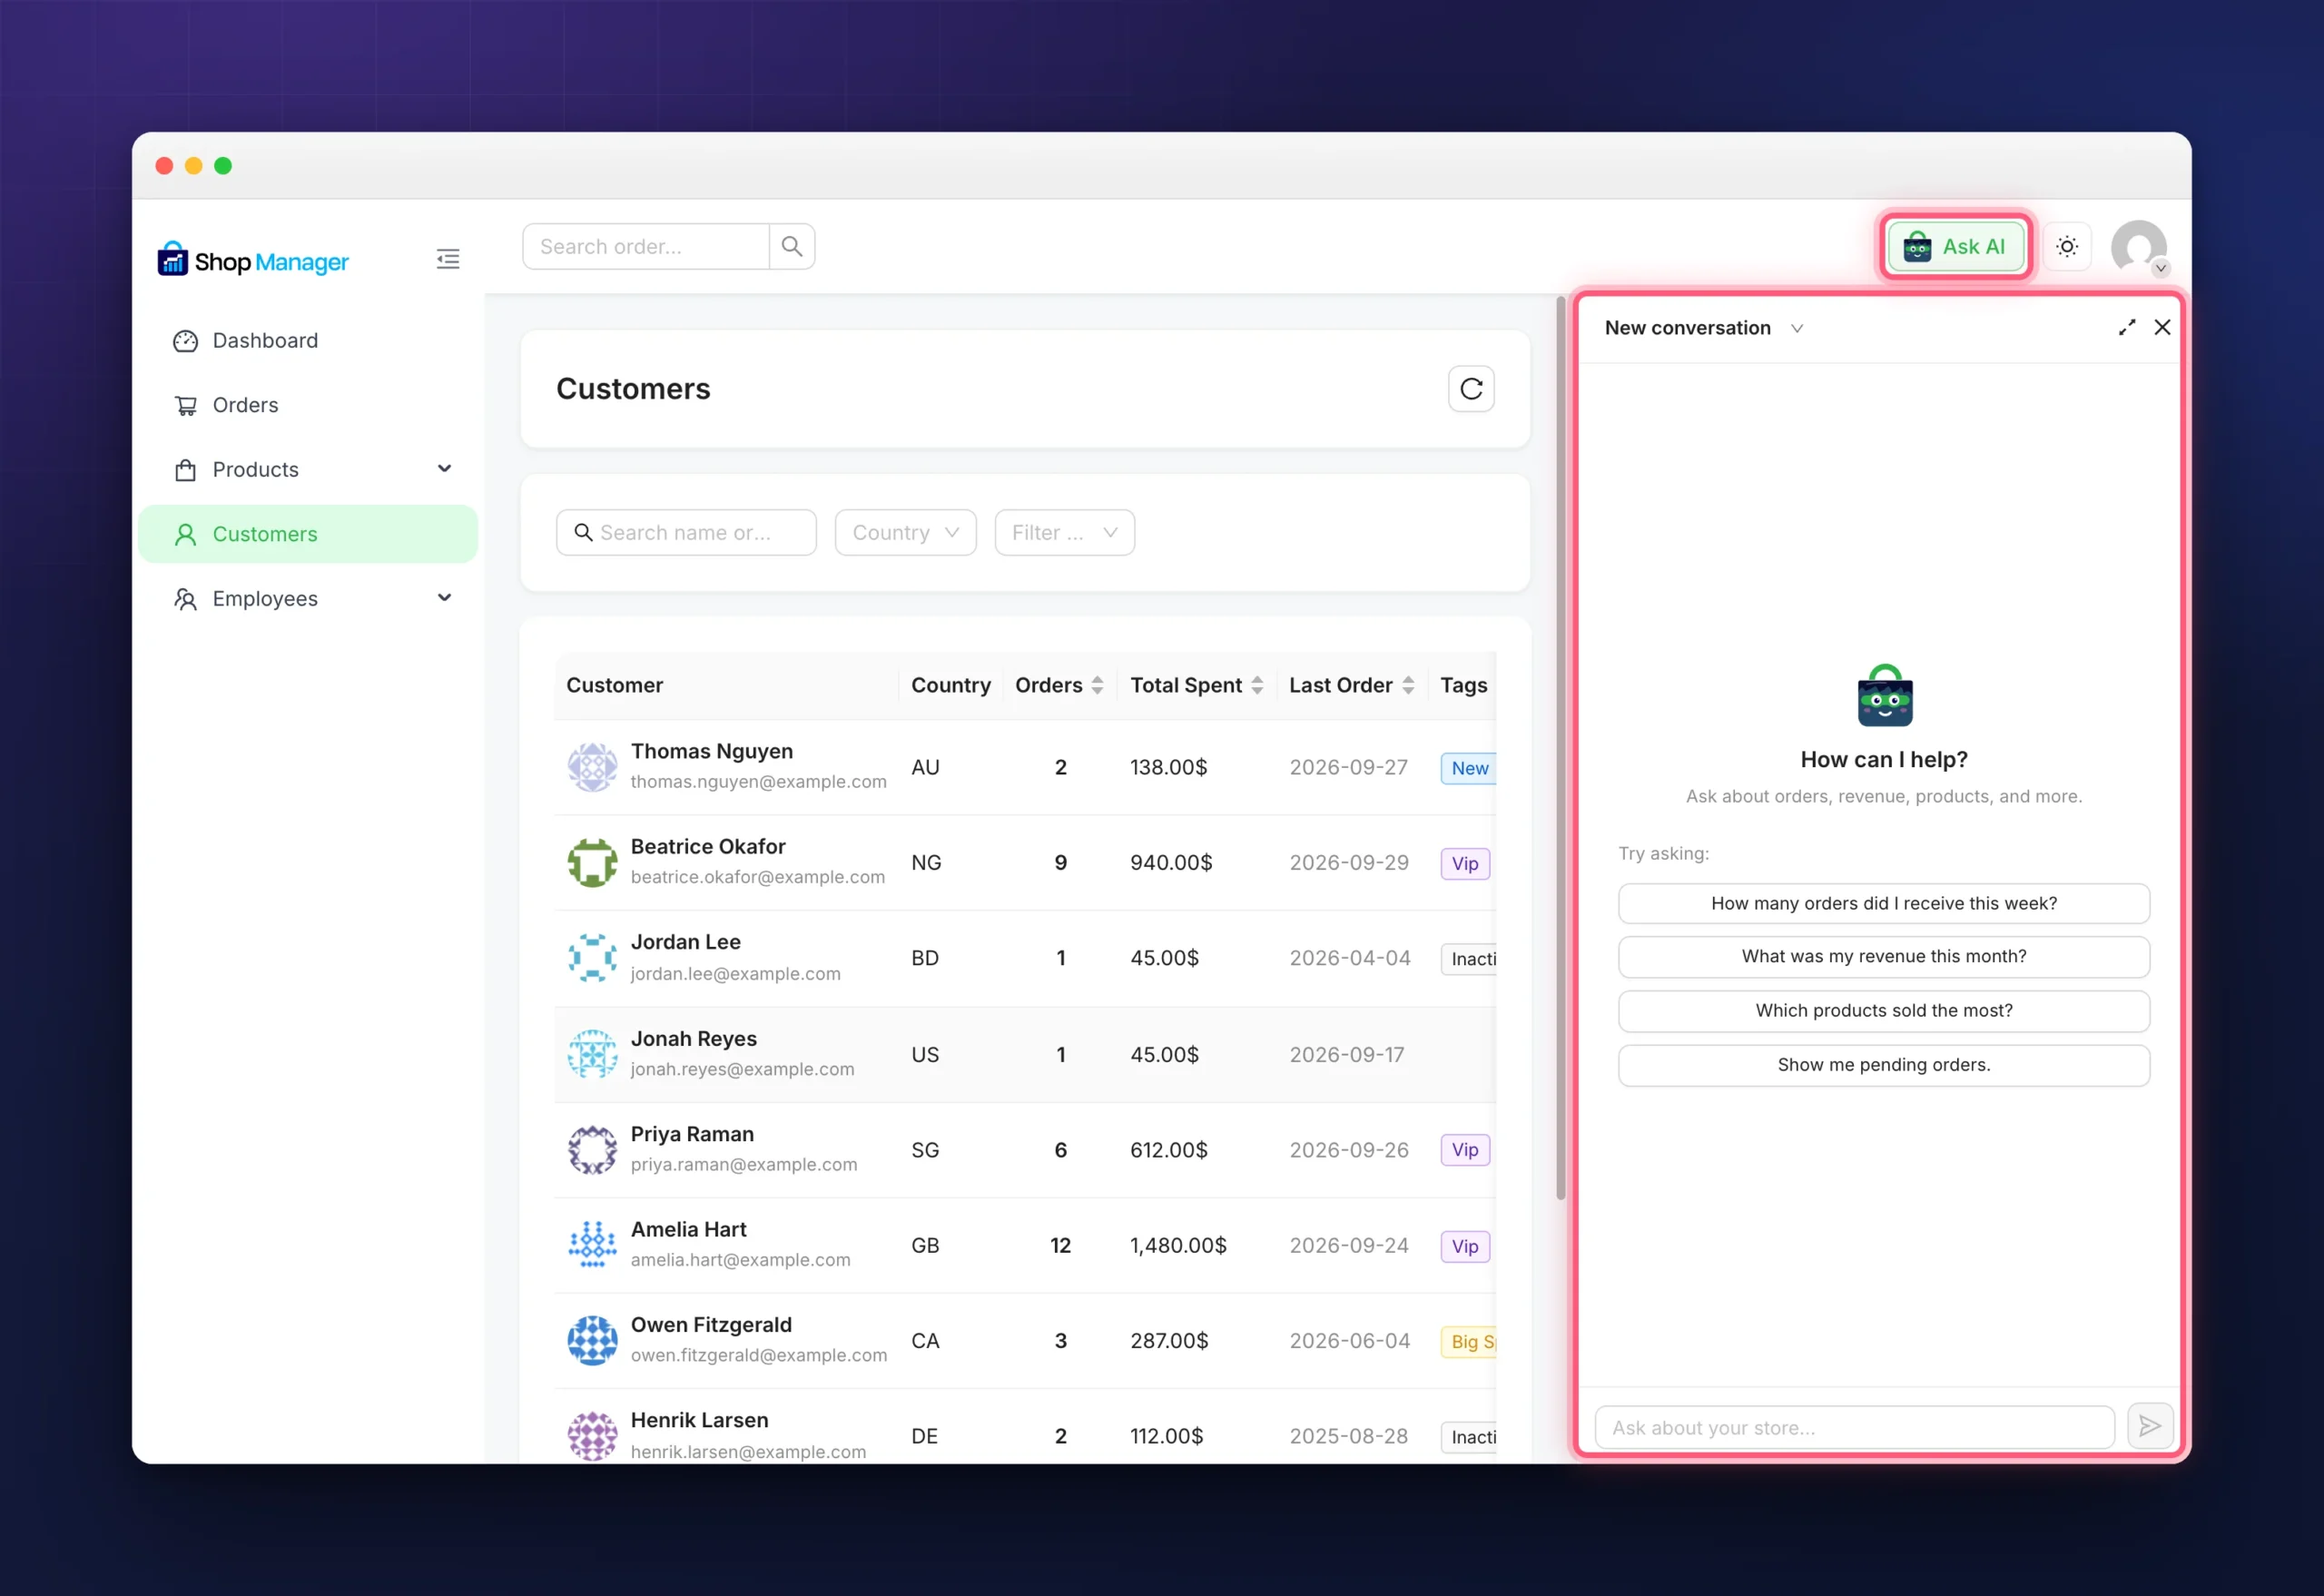Screen dimensions: 2324x1596
Task: Click Jonah Reyes's avatar
Action: (592, 1054)
